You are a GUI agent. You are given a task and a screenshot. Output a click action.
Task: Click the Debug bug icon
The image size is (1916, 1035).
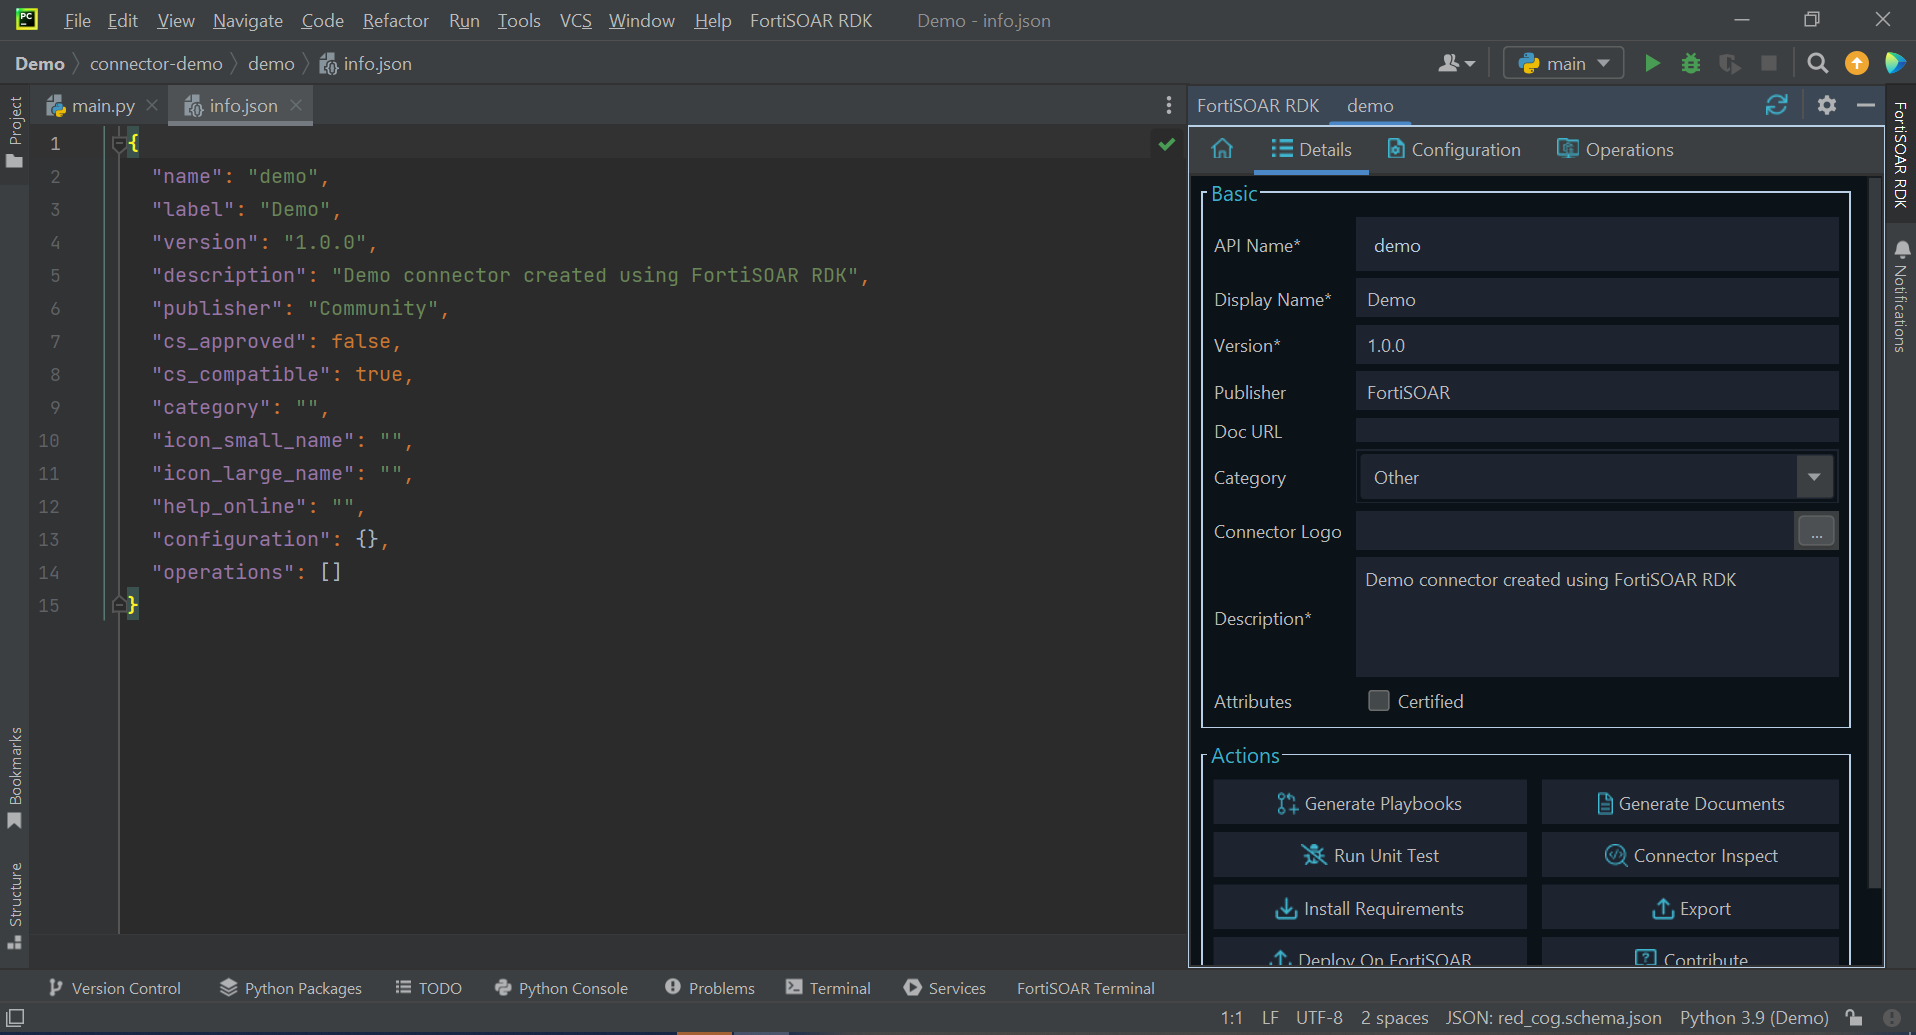point(1690,64)
